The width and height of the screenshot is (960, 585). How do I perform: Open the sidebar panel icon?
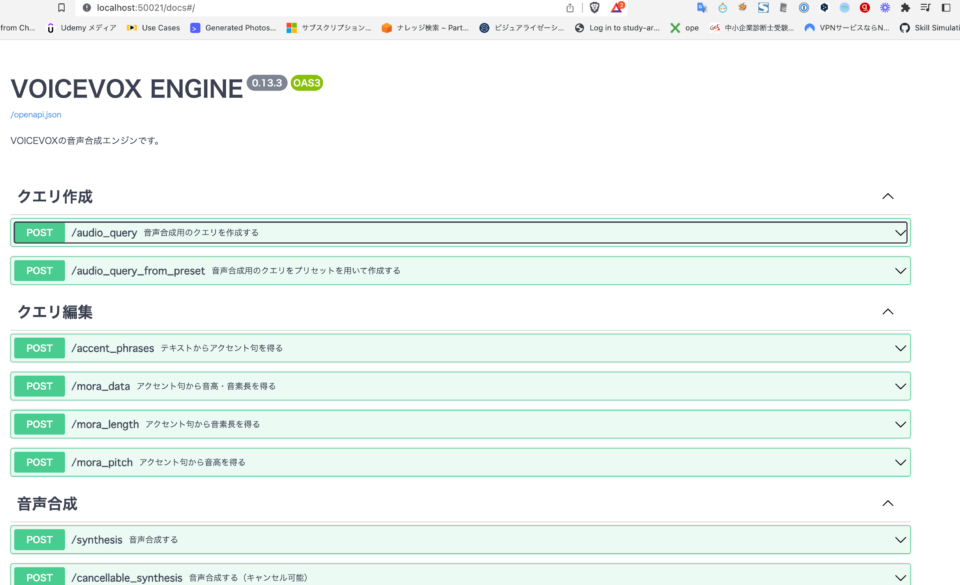pyautogui.click(x=944, y=9)
